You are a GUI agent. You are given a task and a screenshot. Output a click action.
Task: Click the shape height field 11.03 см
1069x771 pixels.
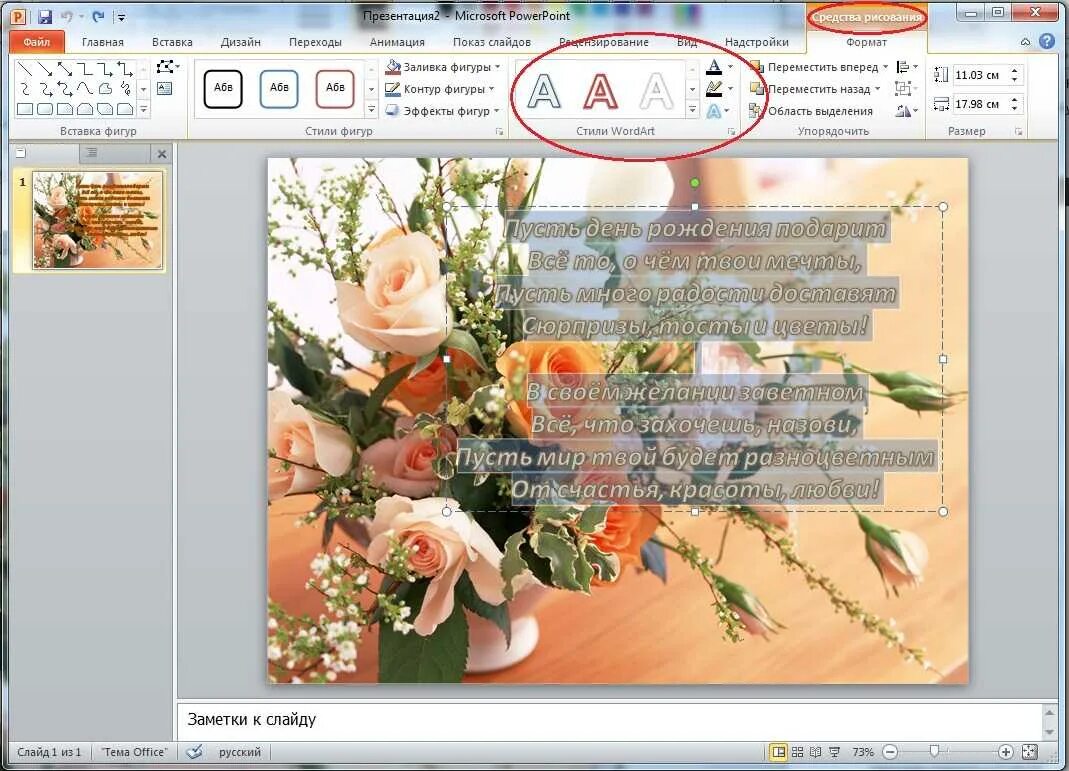click(x=979, y=75)
